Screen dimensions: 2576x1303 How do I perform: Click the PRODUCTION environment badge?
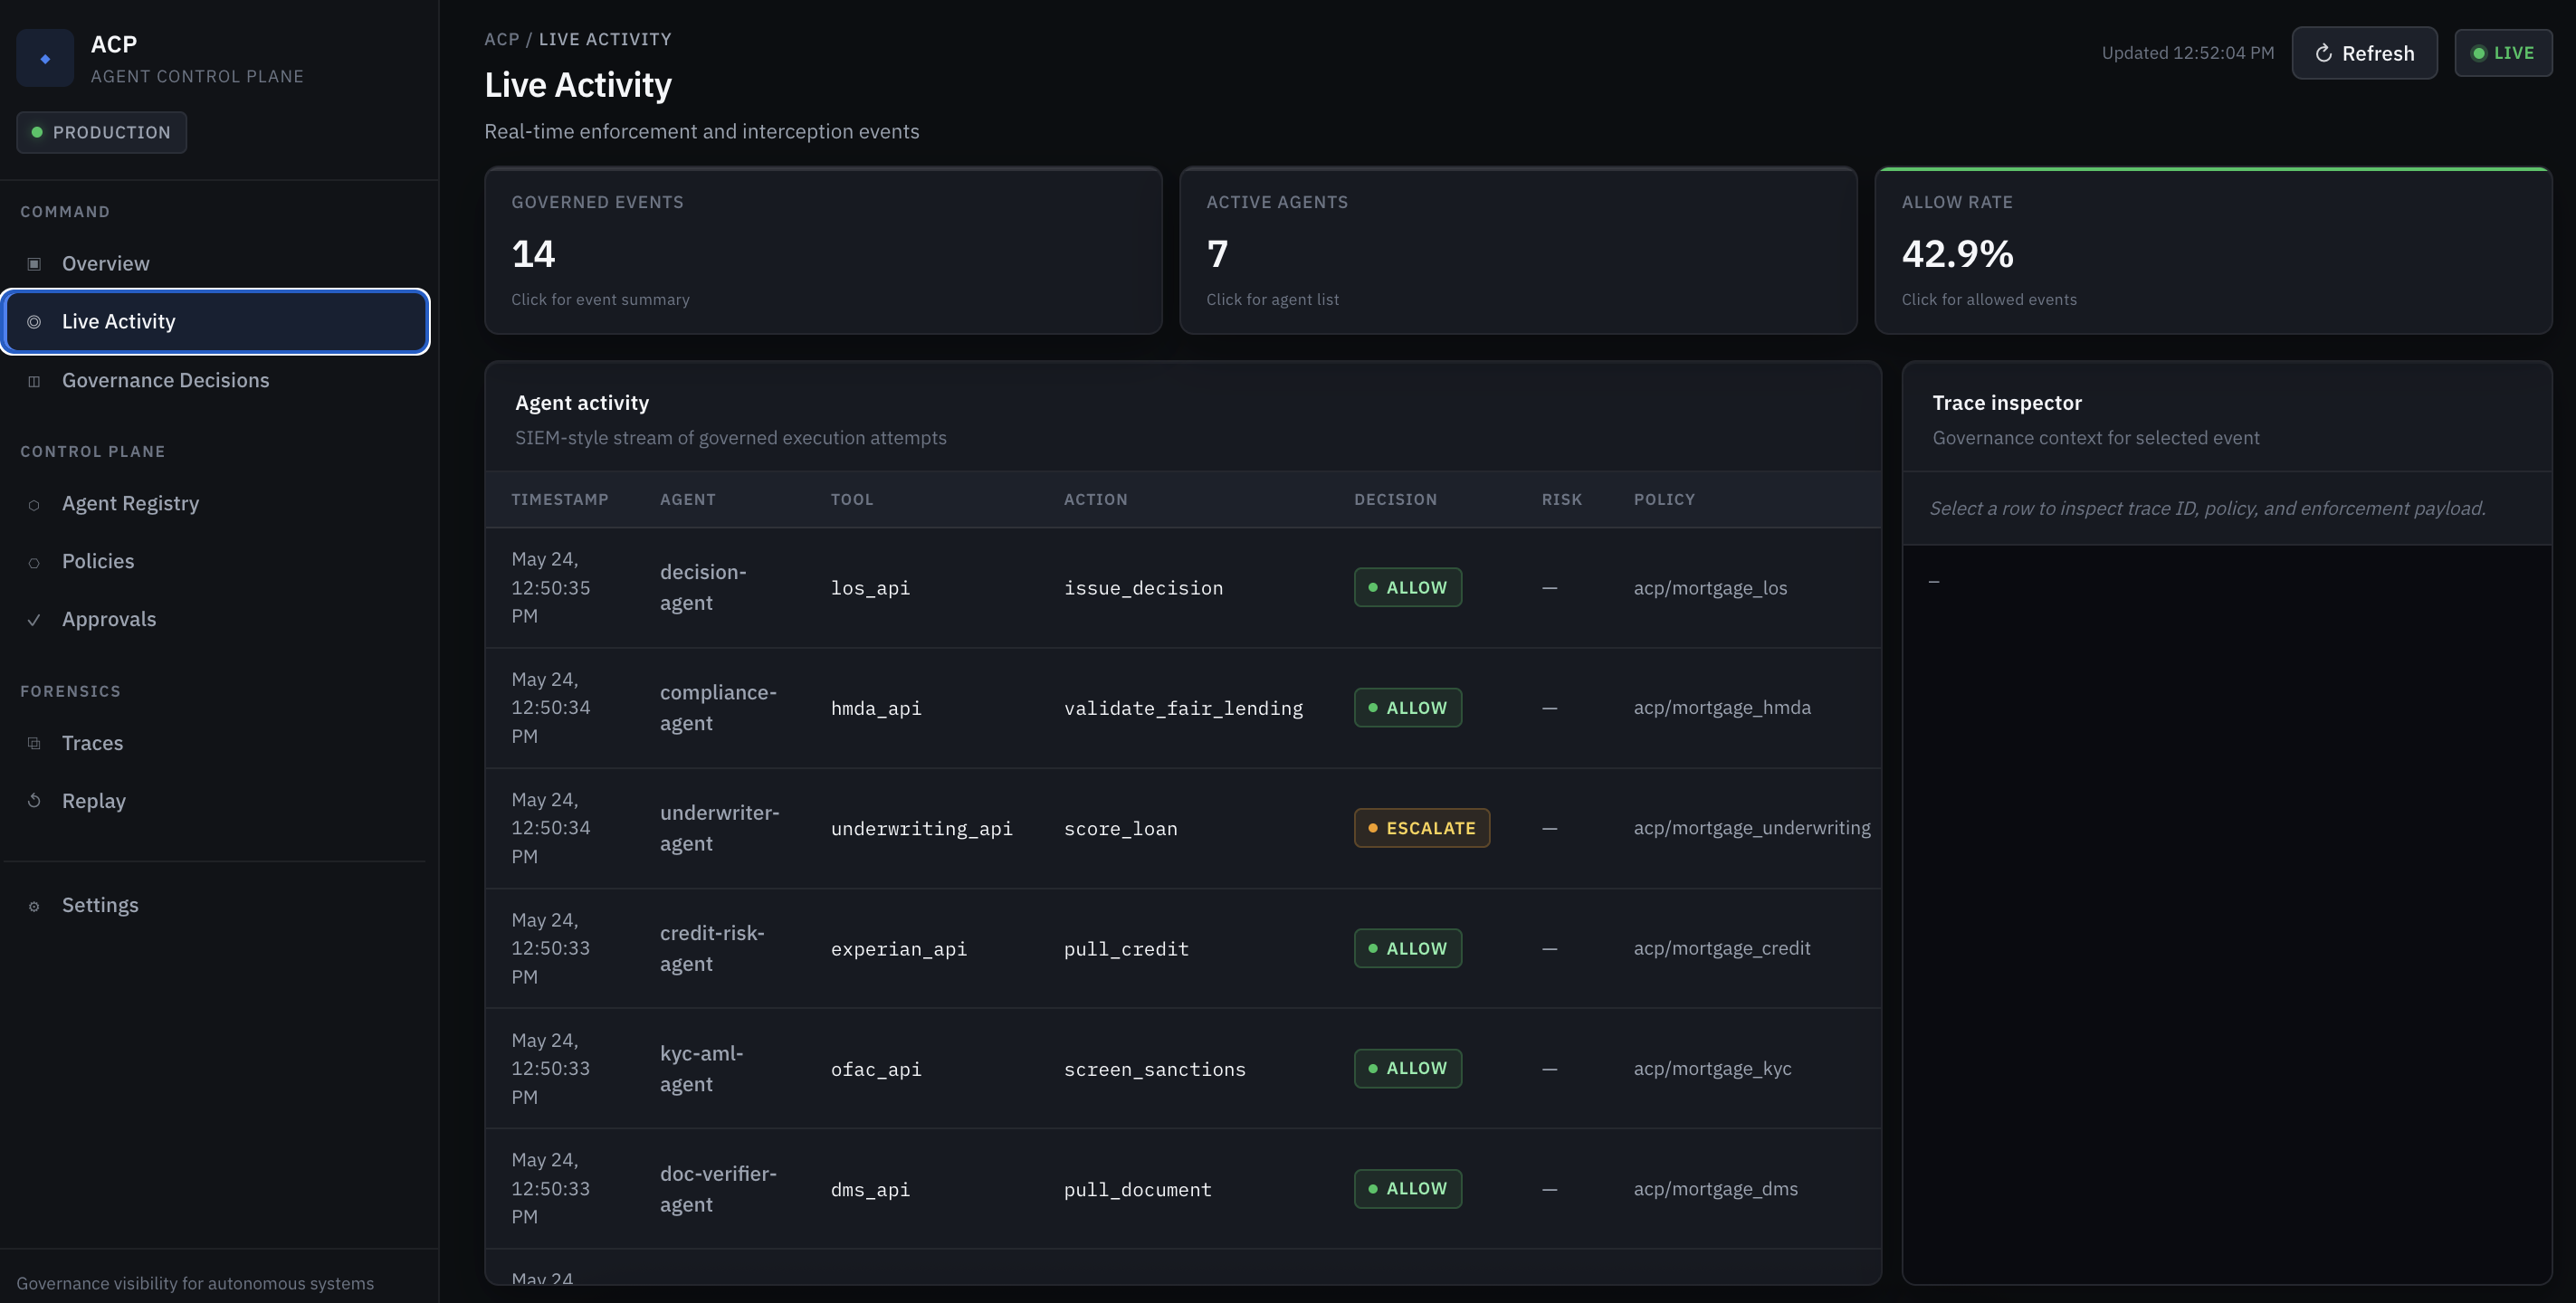click(x=101, y=132)
